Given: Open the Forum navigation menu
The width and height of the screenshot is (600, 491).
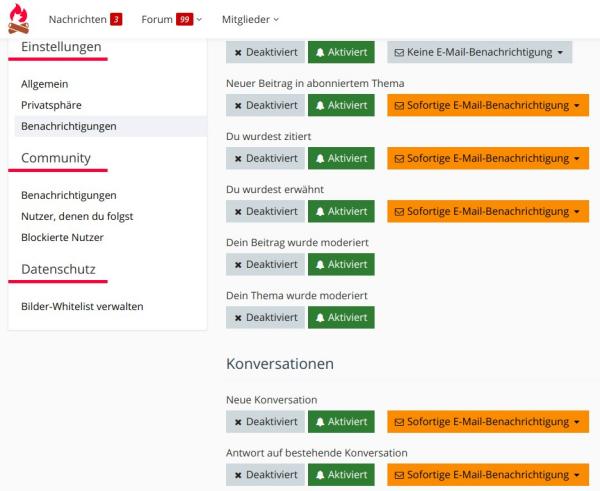Looking at the screenshot, I should pyautogui.click(x=165, y=19).
